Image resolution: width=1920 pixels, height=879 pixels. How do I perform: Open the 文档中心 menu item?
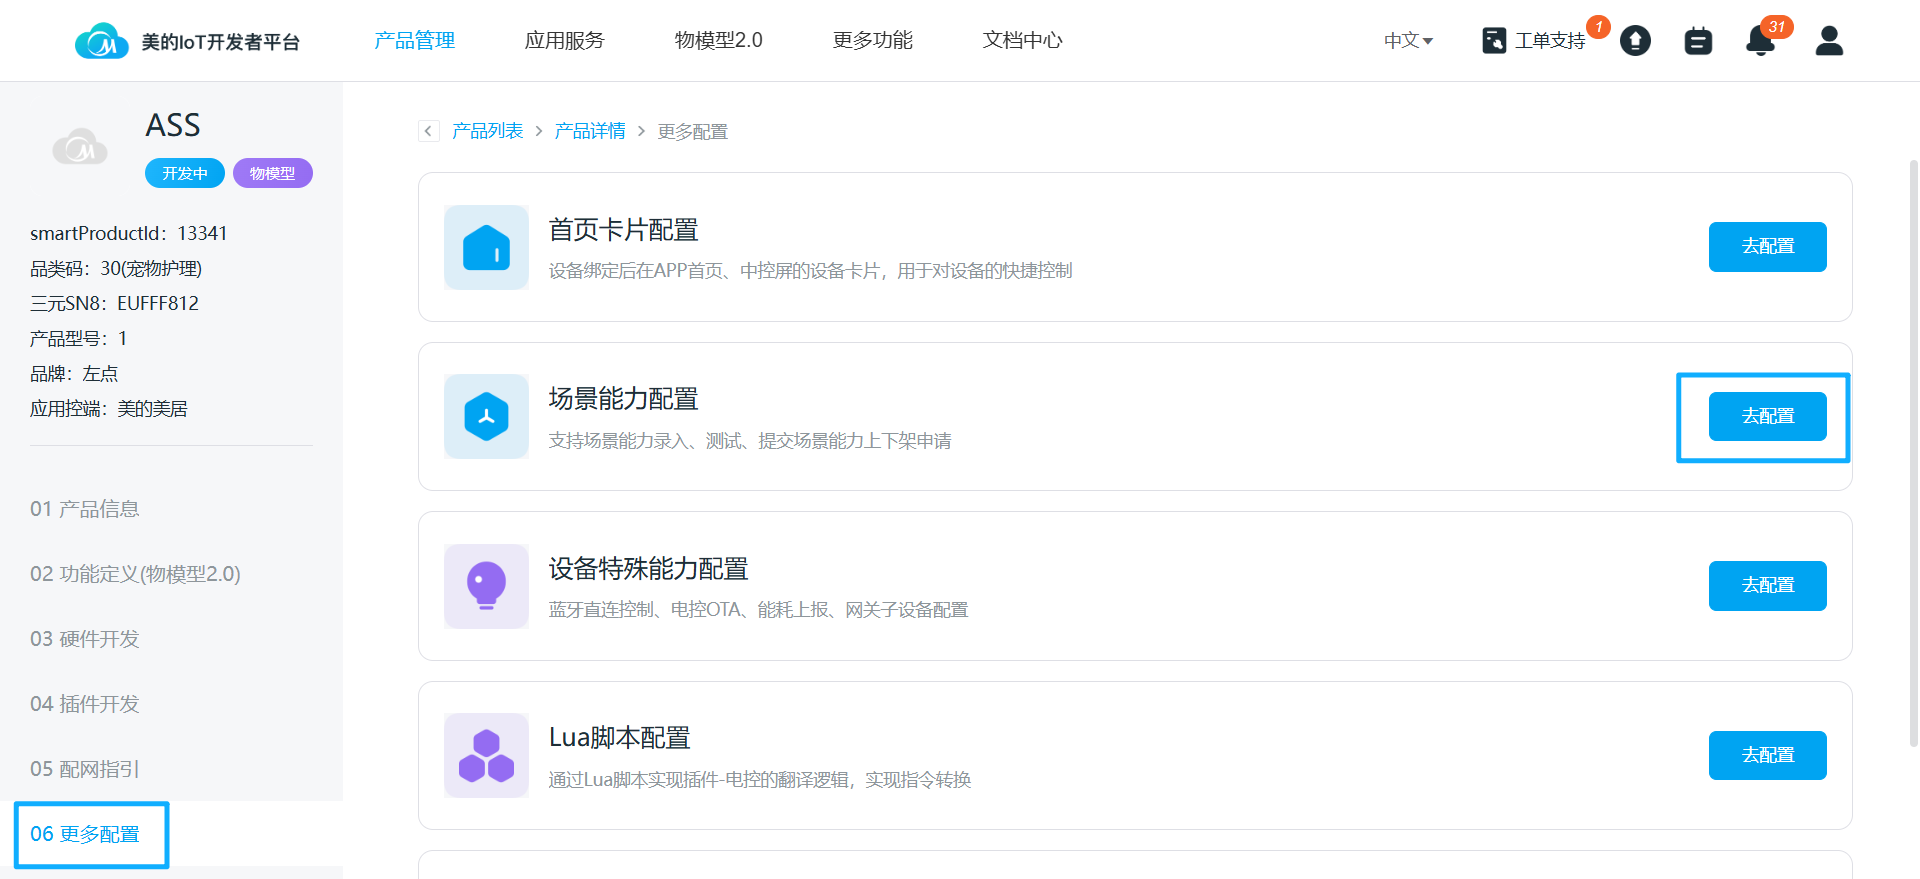[x=1022, y=41]
